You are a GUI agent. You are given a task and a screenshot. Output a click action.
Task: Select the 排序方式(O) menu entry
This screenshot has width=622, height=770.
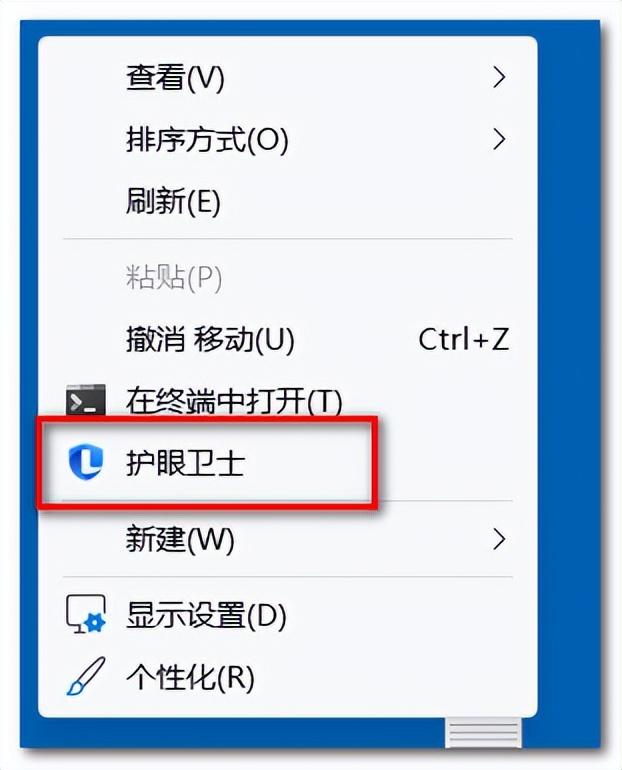click(x=288, y=139)
